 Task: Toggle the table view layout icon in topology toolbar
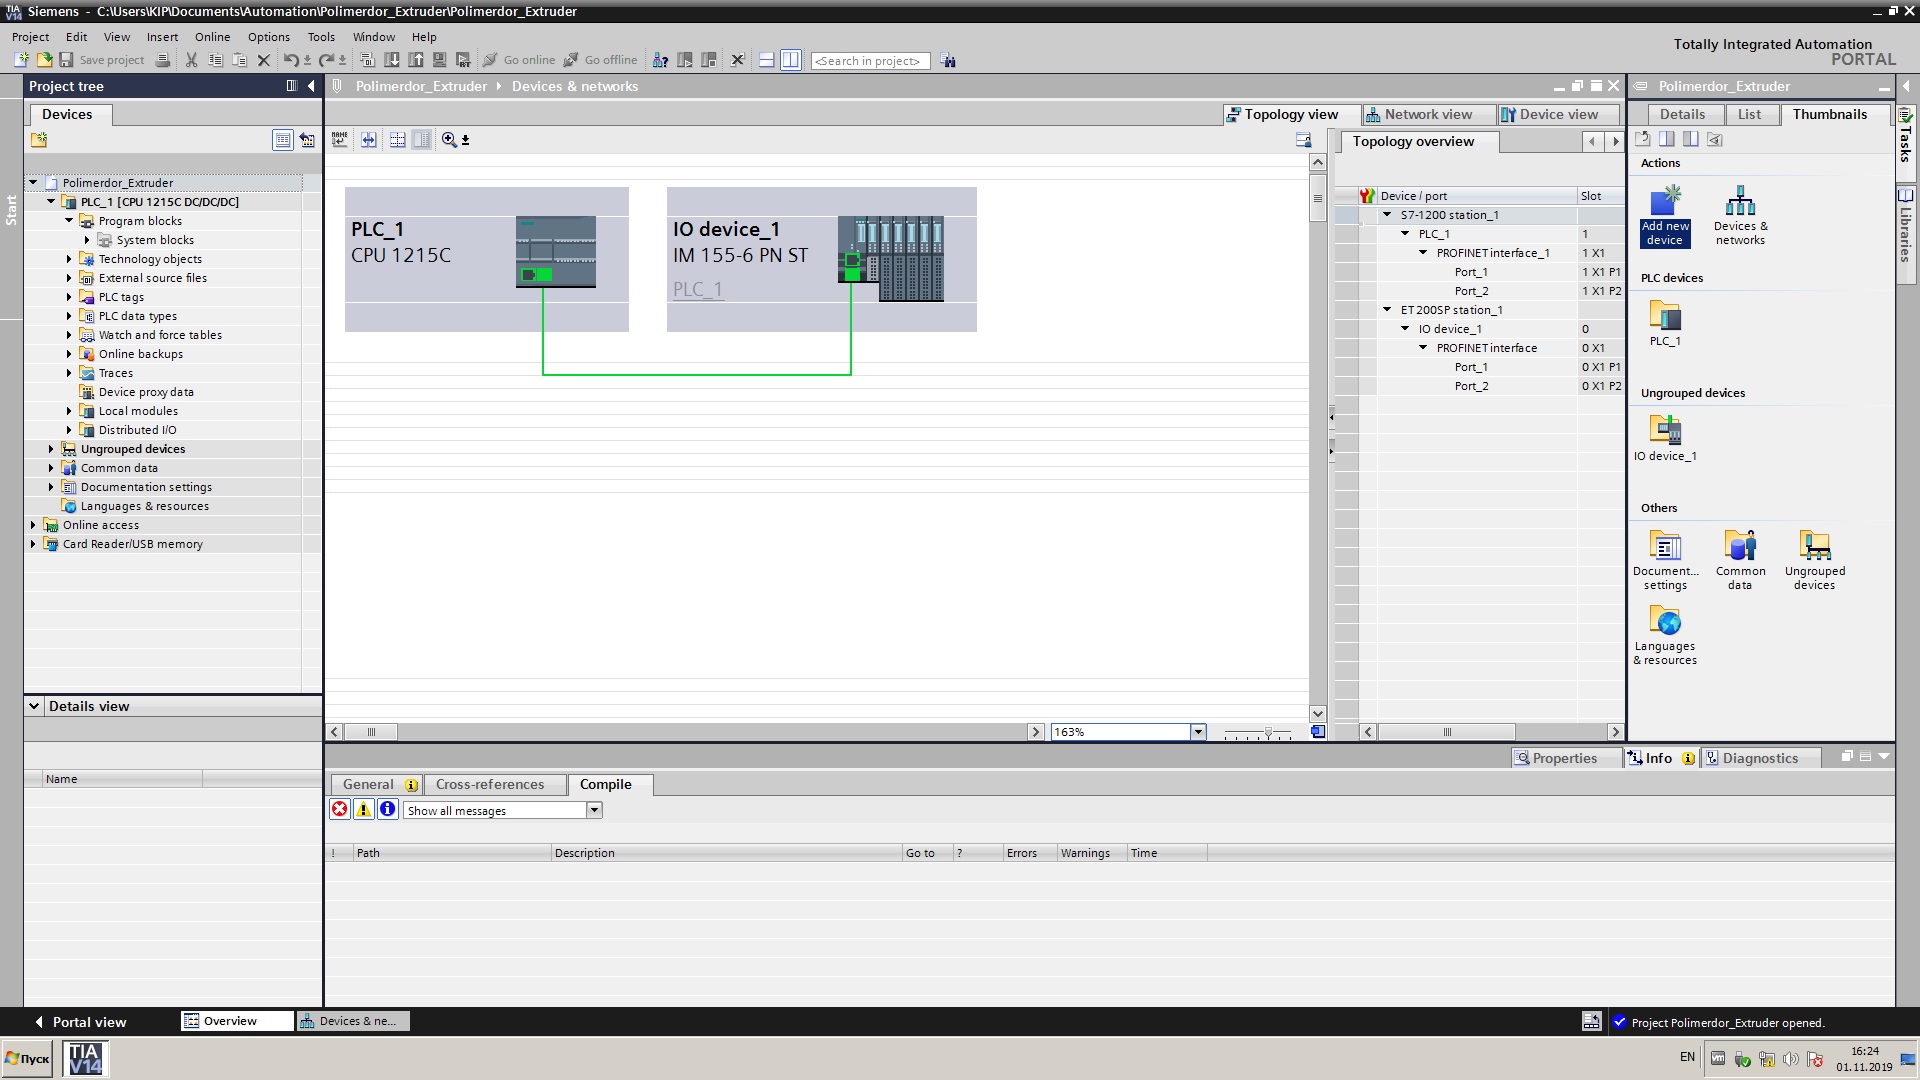pyautogui.click(x=421, y=140)
